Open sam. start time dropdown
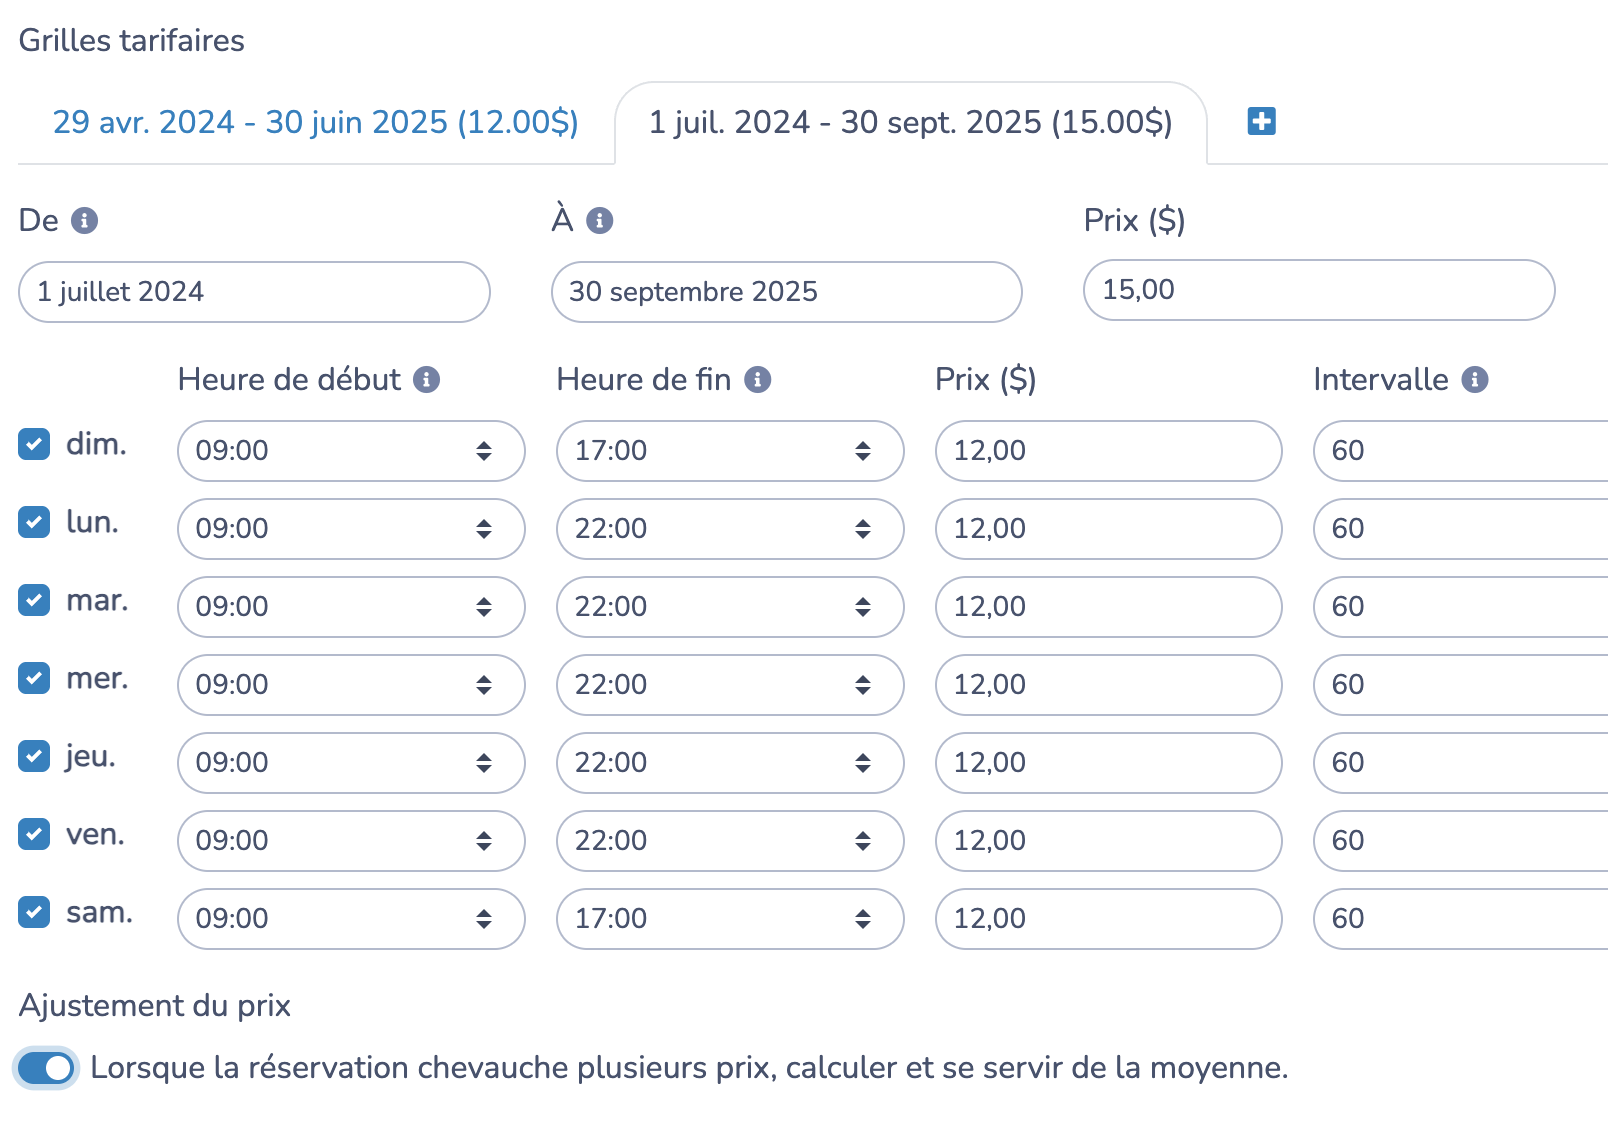1608x1136 pixels. (351, 919)
